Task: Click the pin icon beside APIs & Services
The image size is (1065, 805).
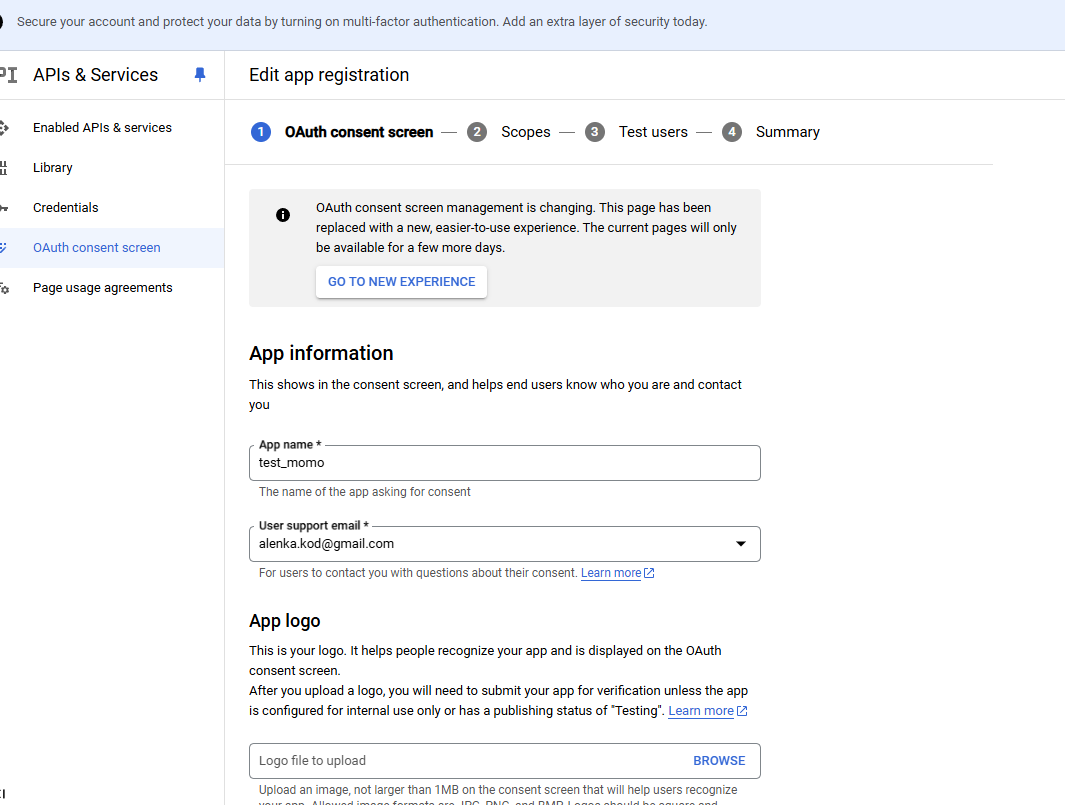Action: [200, 75]
